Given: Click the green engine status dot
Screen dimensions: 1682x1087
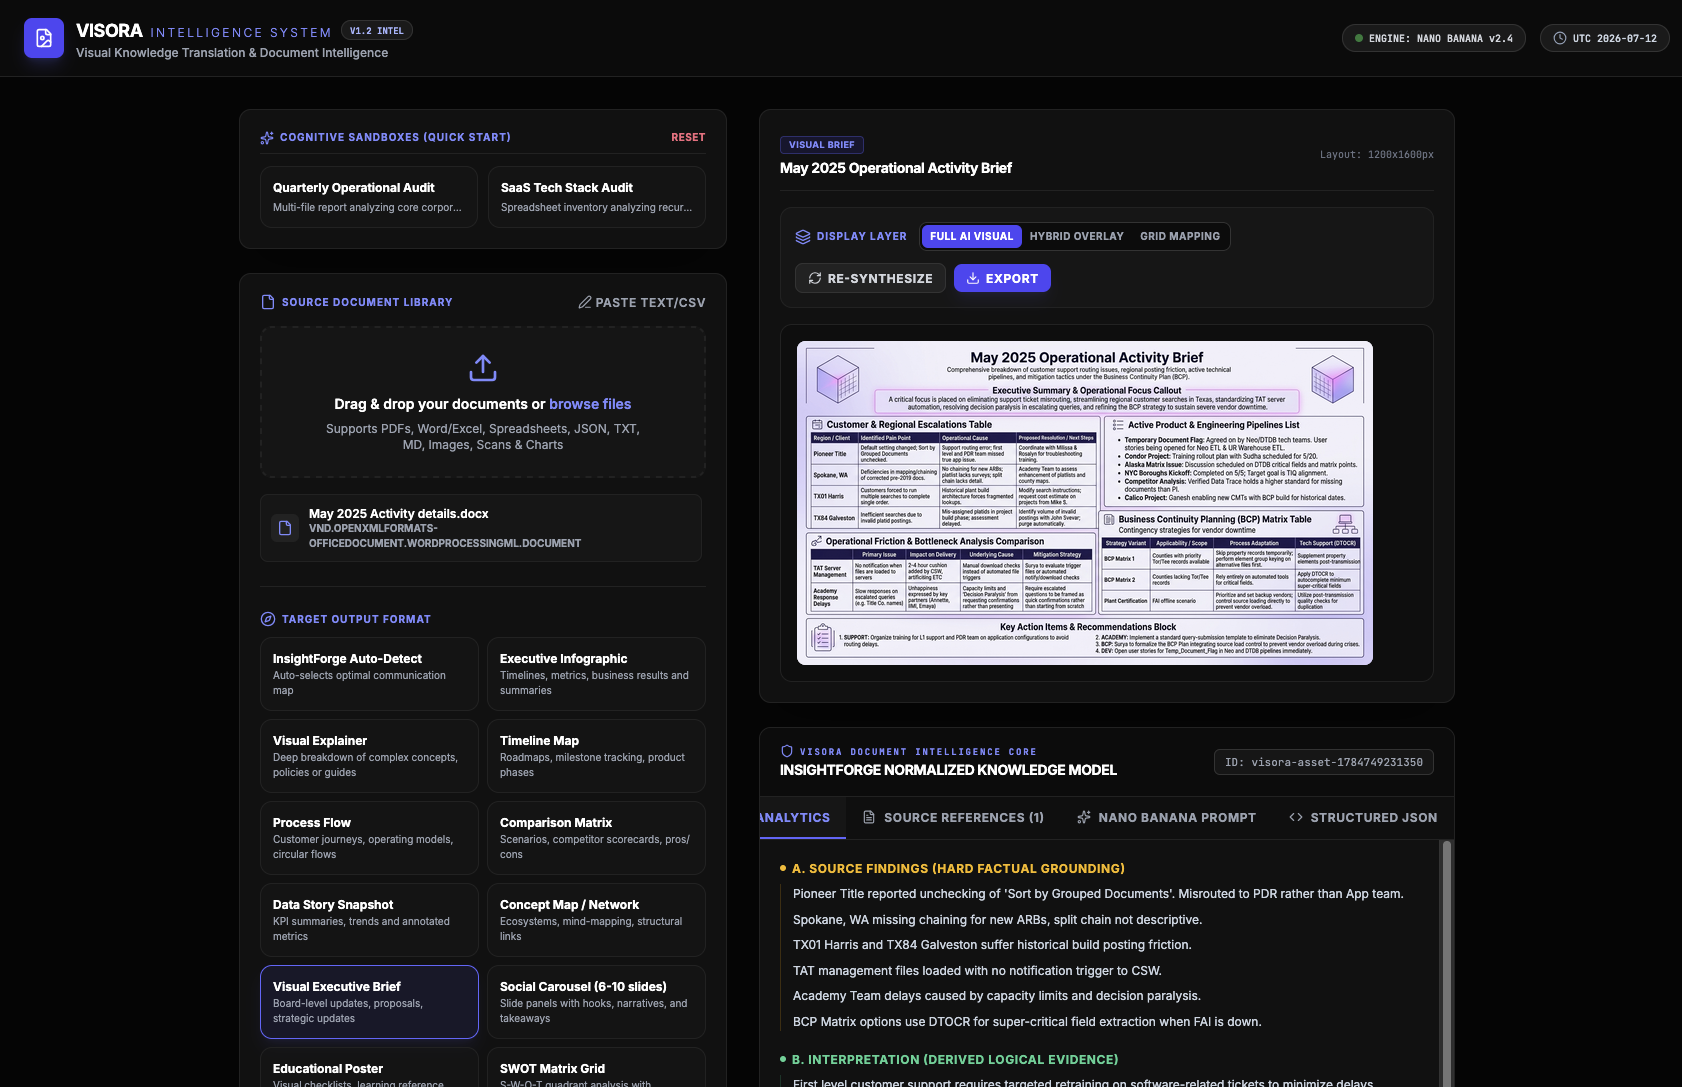Looking at the screenshot, I should (1359, 38).
